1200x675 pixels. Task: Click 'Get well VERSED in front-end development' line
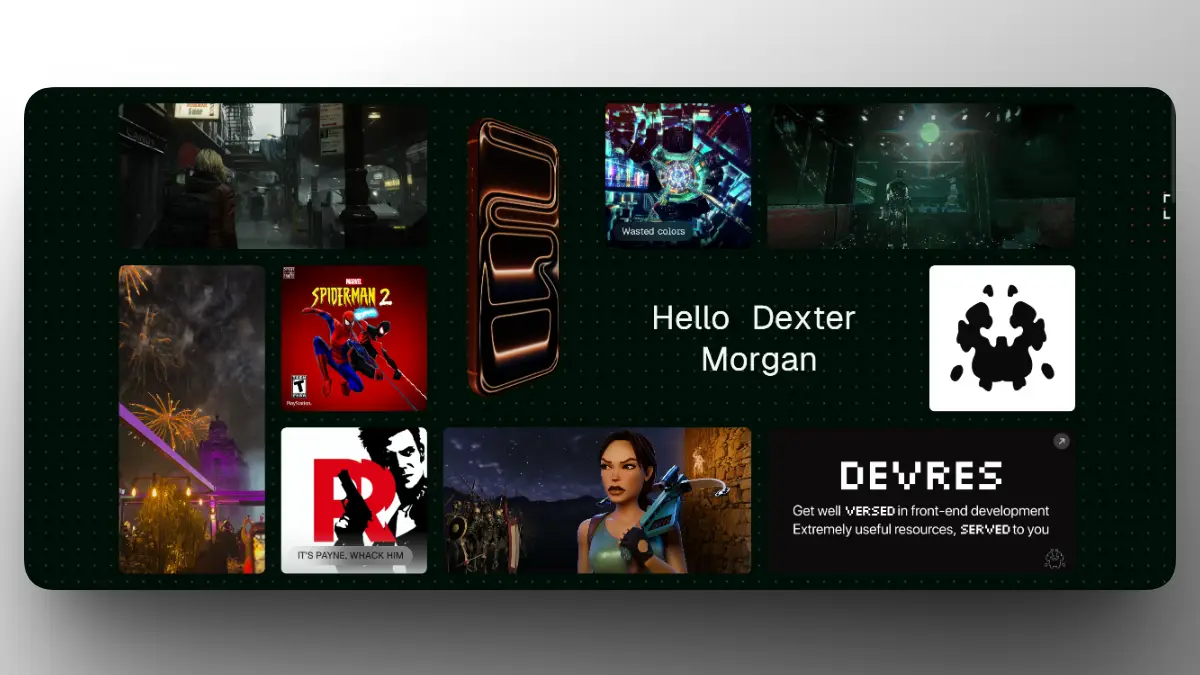(x=921, y=510)
